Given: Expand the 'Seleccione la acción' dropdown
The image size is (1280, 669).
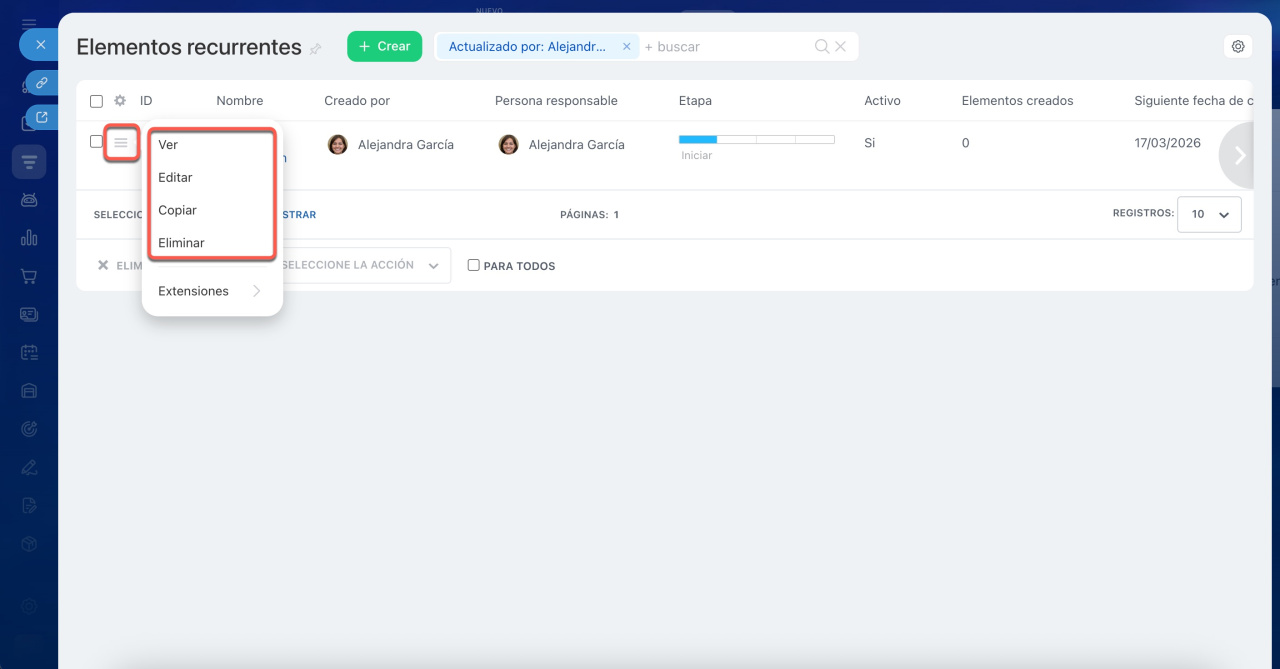Looking at the screenshot, I should 360,266.
